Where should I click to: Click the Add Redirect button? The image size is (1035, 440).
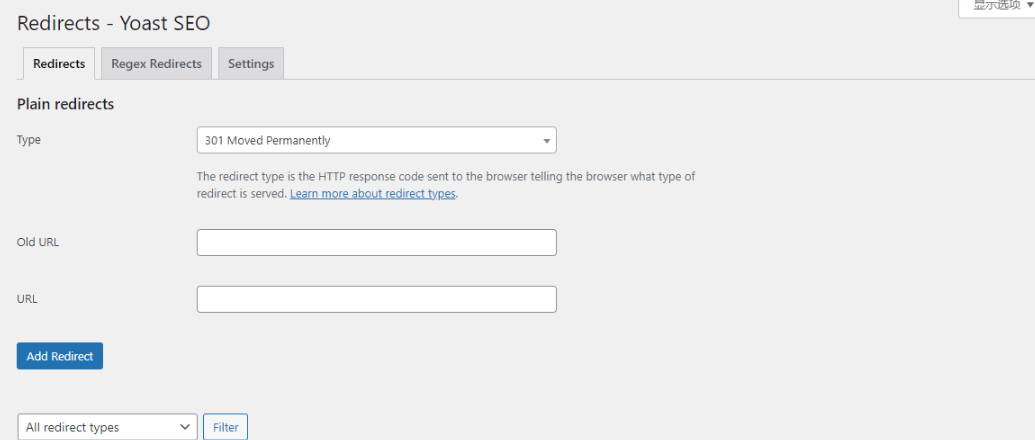[x=59, y=356]
